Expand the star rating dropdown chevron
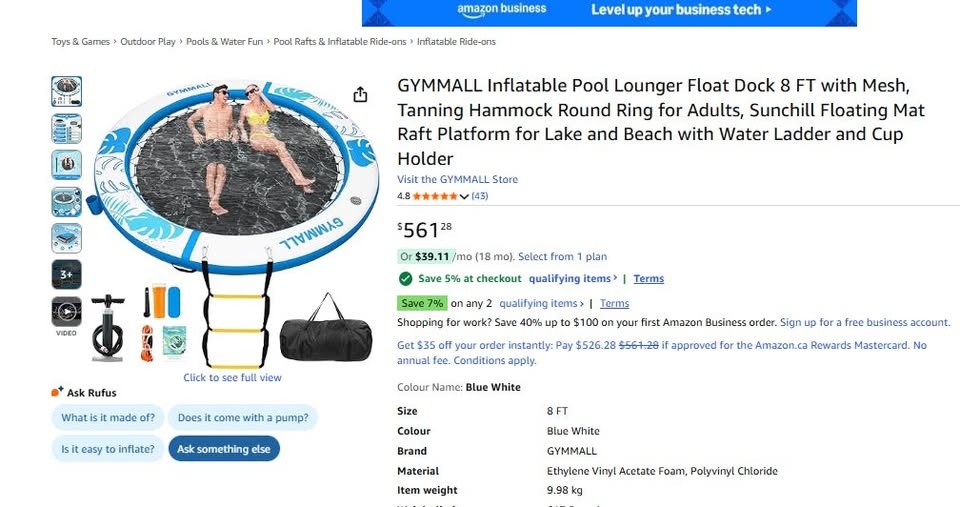 (464, 197)
